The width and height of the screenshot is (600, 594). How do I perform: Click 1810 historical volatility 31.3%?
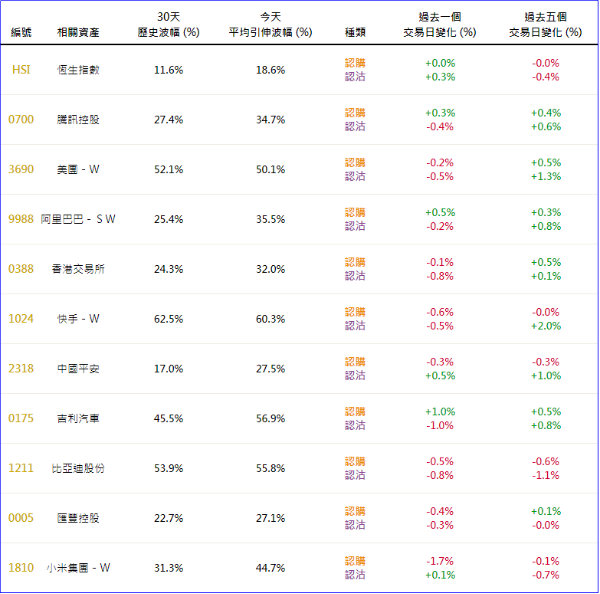(x=168, y=568)
